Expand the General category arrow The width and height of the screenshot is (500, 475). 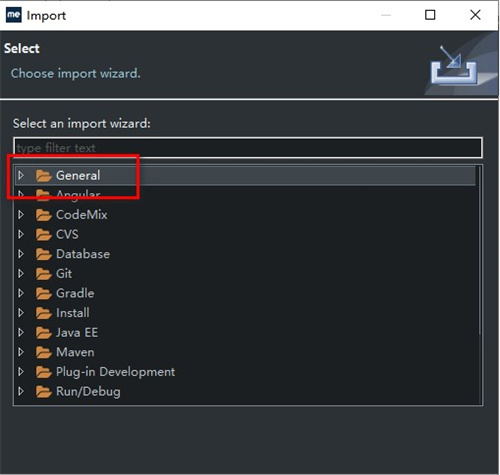click(x=21, y=175)
